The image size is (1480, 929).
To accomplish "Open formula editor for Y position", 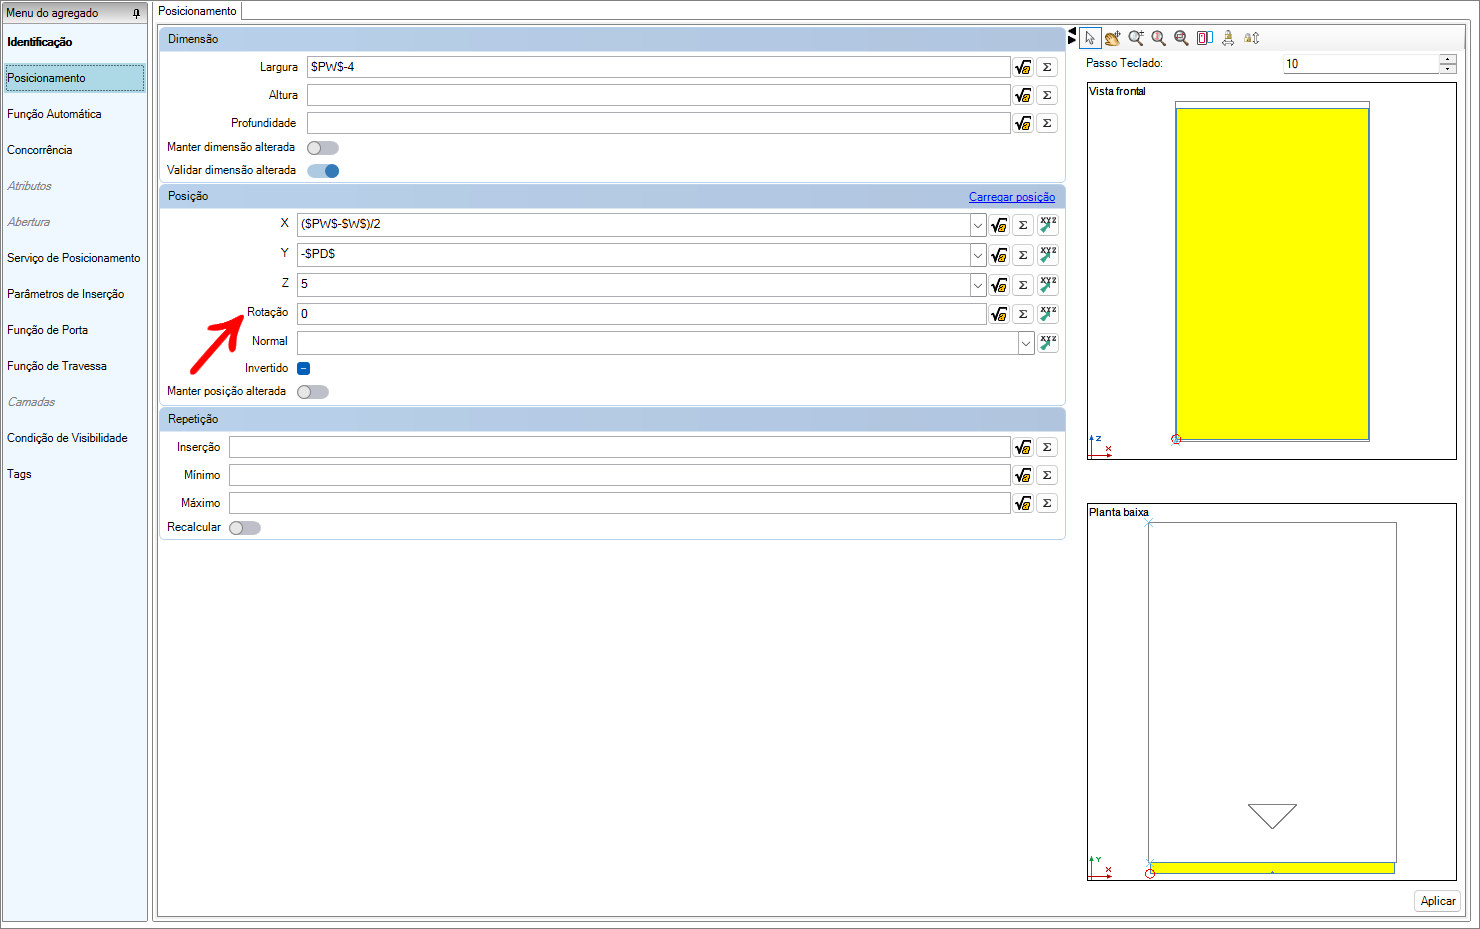I will pos(999,255).
